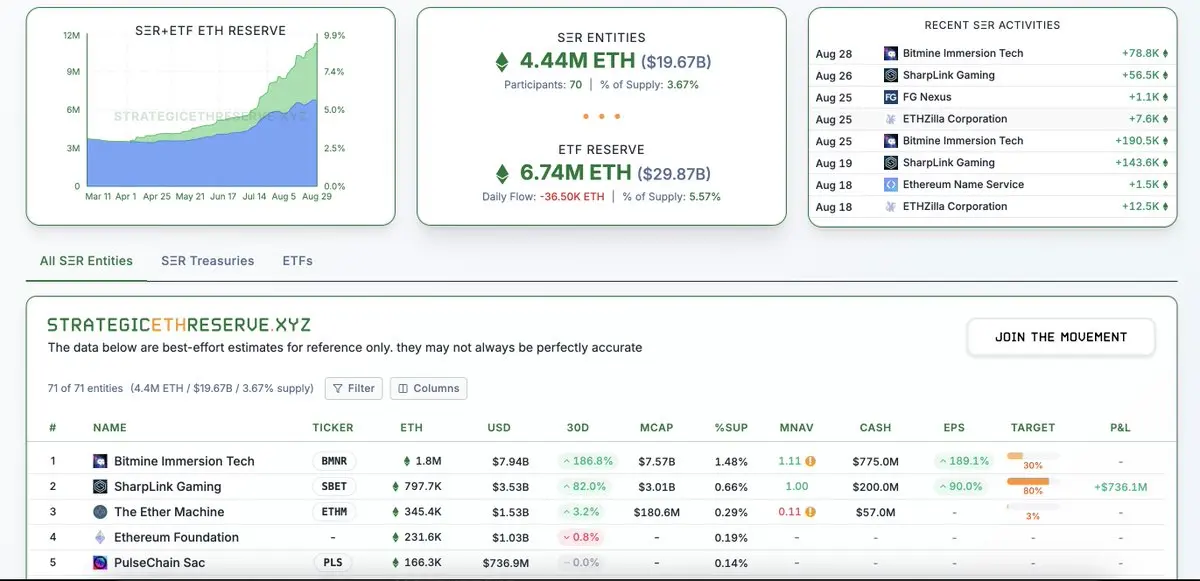This screenshot has height=581, width=1200.
Task: Click the SBET ticker badge
Action: (x=333, y=487)
